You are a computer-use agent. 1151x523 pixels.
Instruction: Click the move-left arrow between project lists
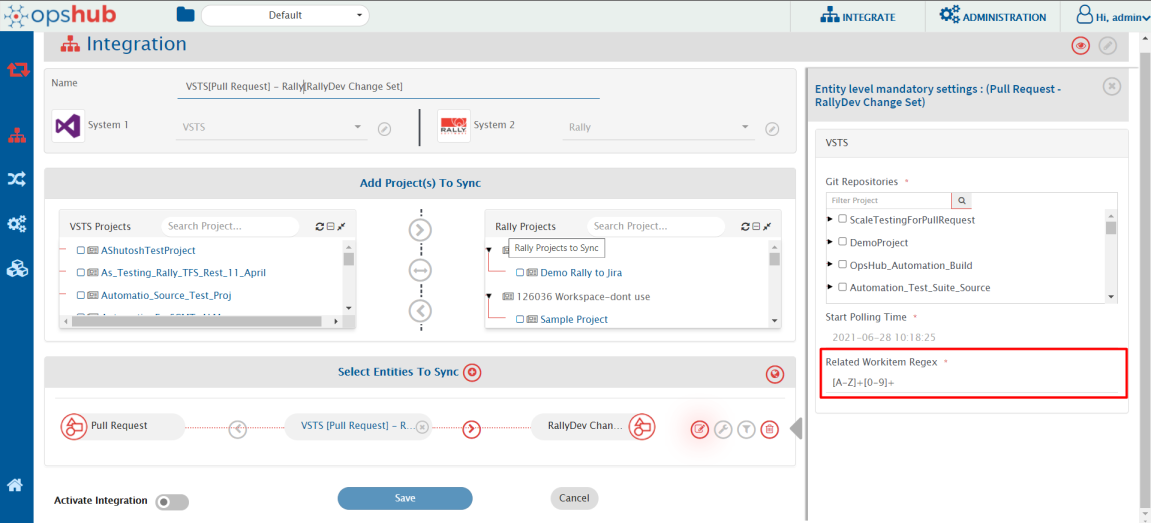tap(421, 310)
